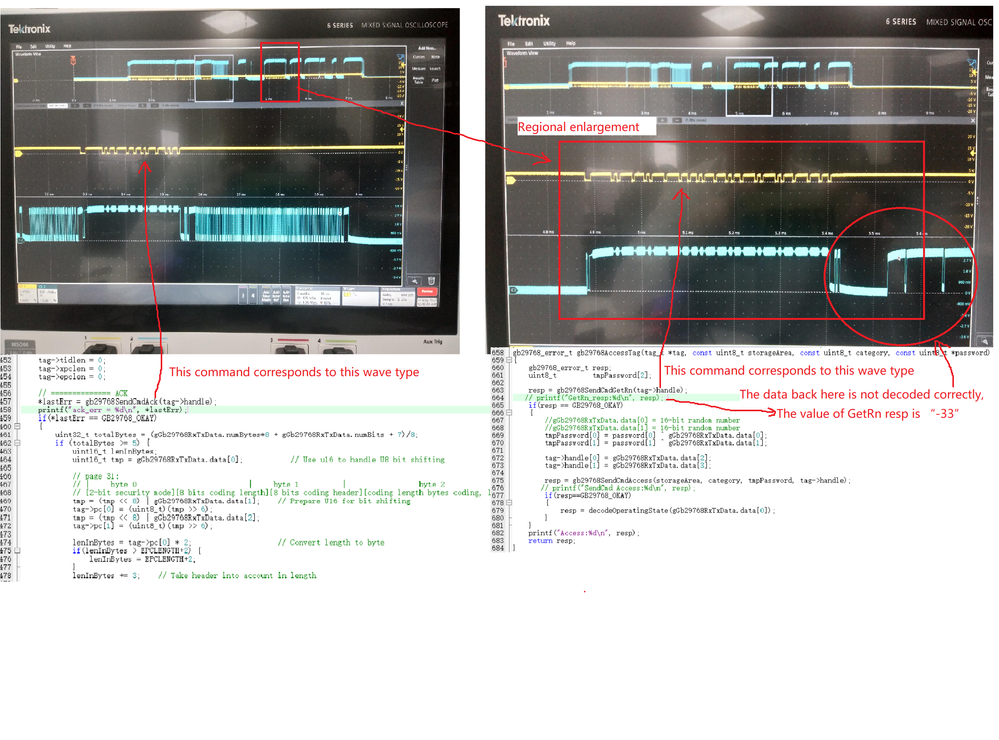
Task: Open Utility menu on right oscilloscope screen
Action: point(549,43)
